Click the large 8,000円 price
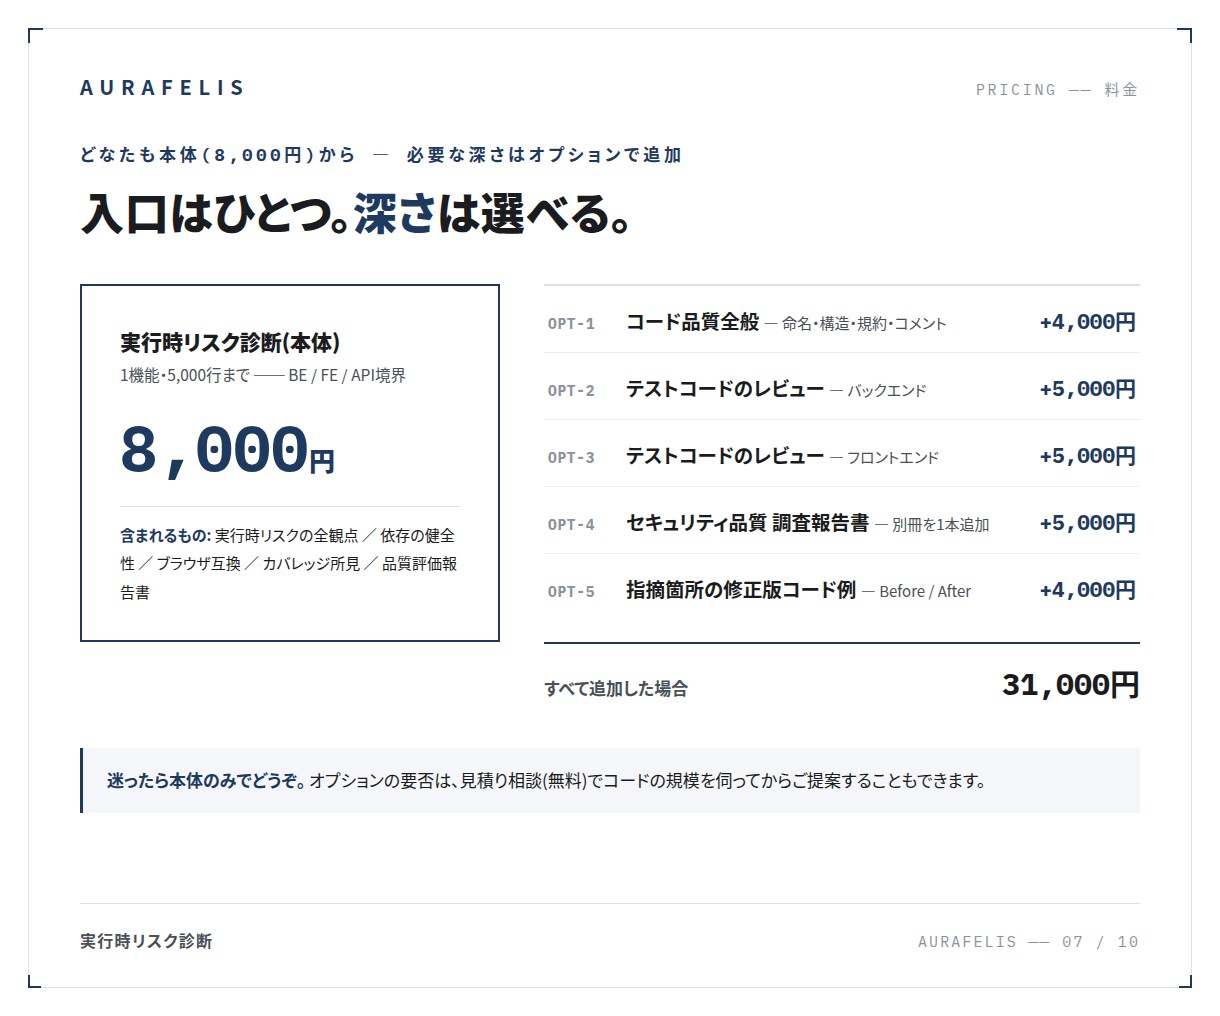The width and height of the screenshot is (1220, 1016). (227, 450)
